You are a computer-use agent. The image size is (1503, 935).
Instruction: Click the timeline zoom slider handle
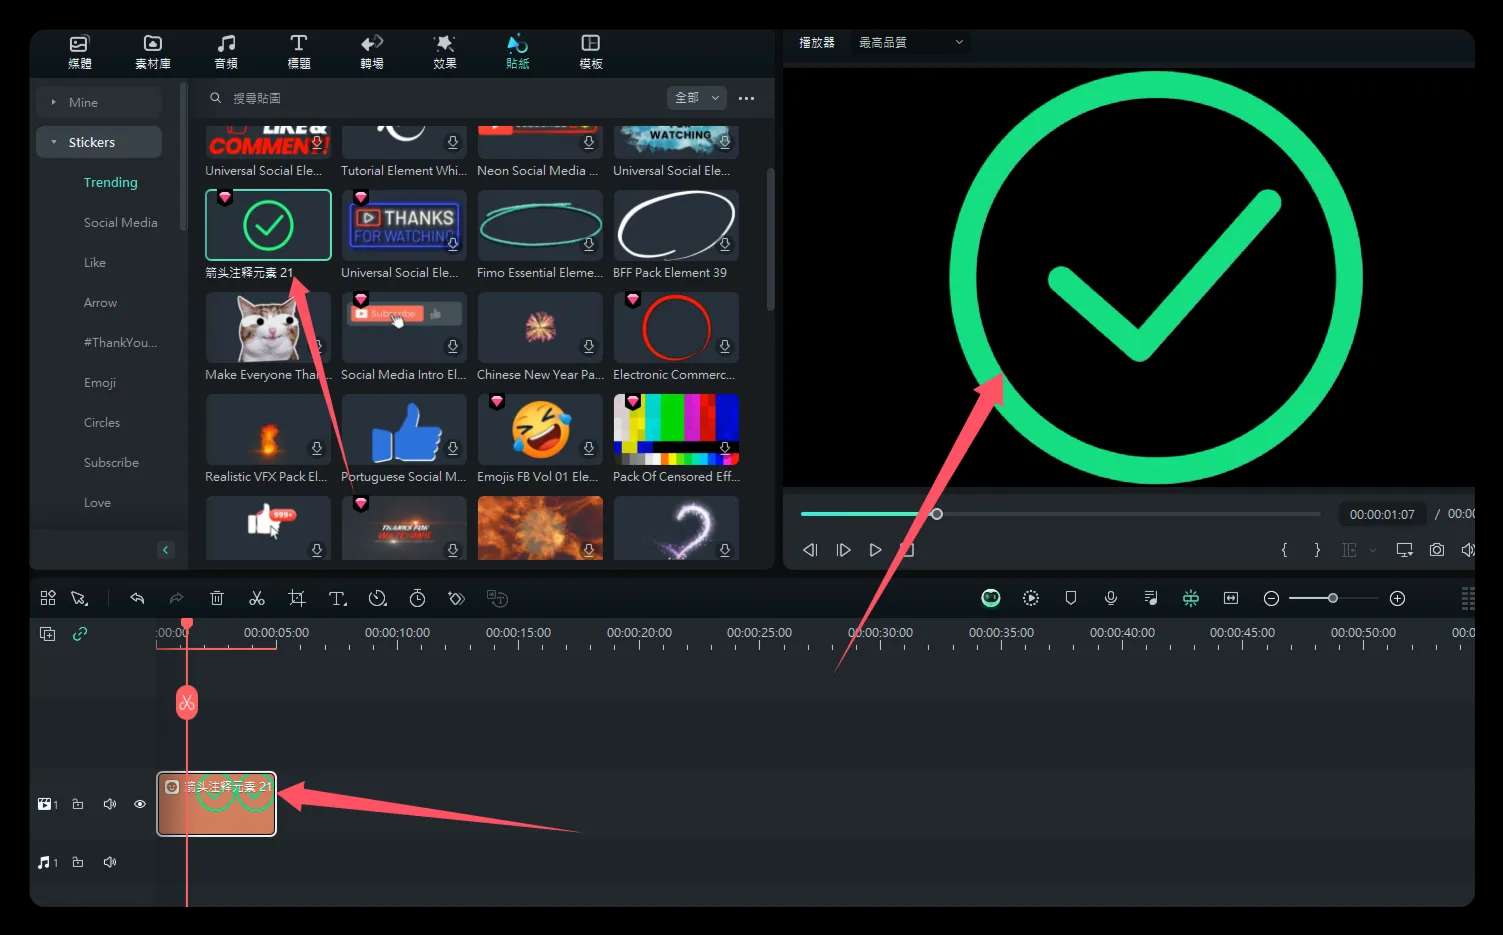[1333, 598]
